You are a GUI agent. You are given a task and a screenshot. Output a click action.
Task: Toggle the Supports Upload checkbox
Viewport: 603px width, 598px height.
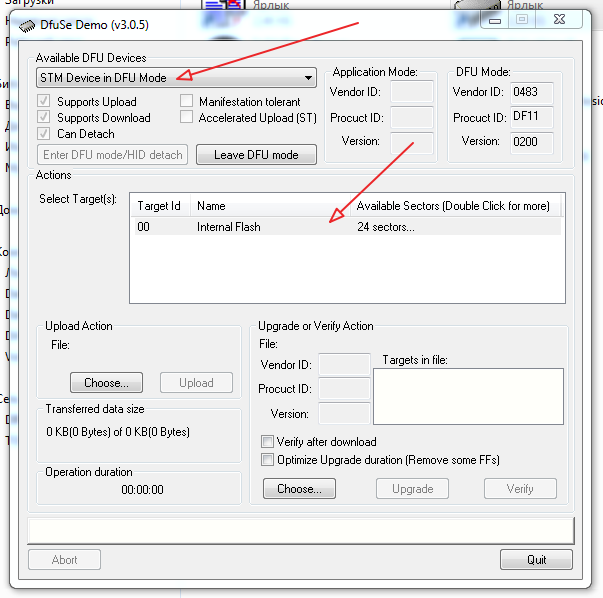coord(43,101)
